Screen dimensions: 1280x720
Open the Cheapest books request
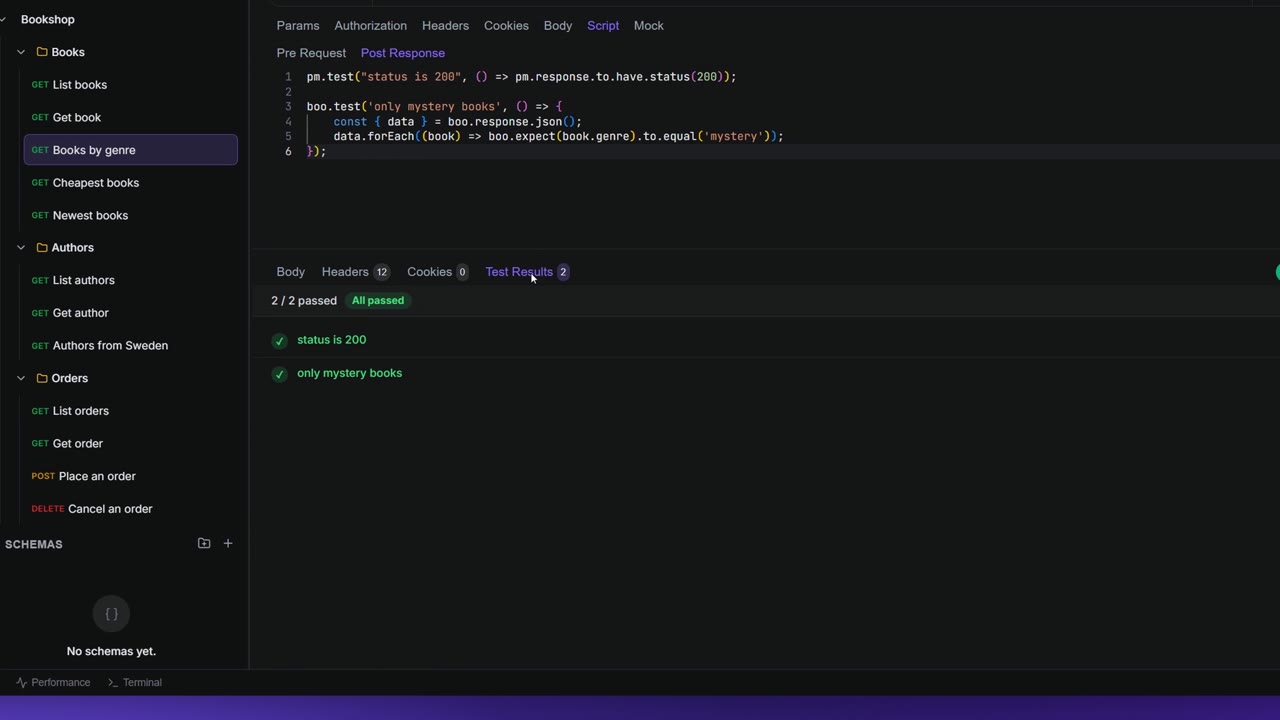pos(131,183)
